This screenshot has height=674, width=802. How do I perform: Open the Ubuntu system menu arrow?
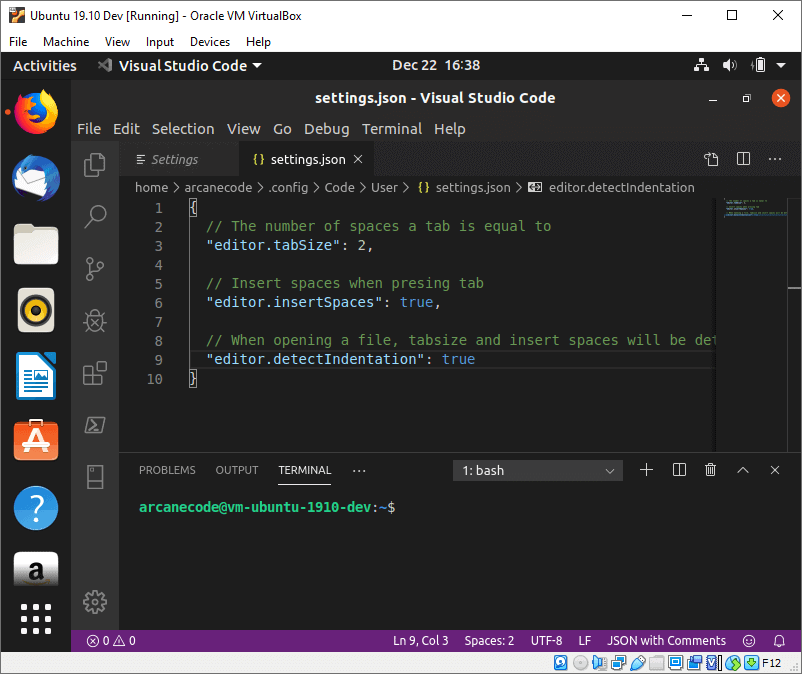[x=781, y=65]
